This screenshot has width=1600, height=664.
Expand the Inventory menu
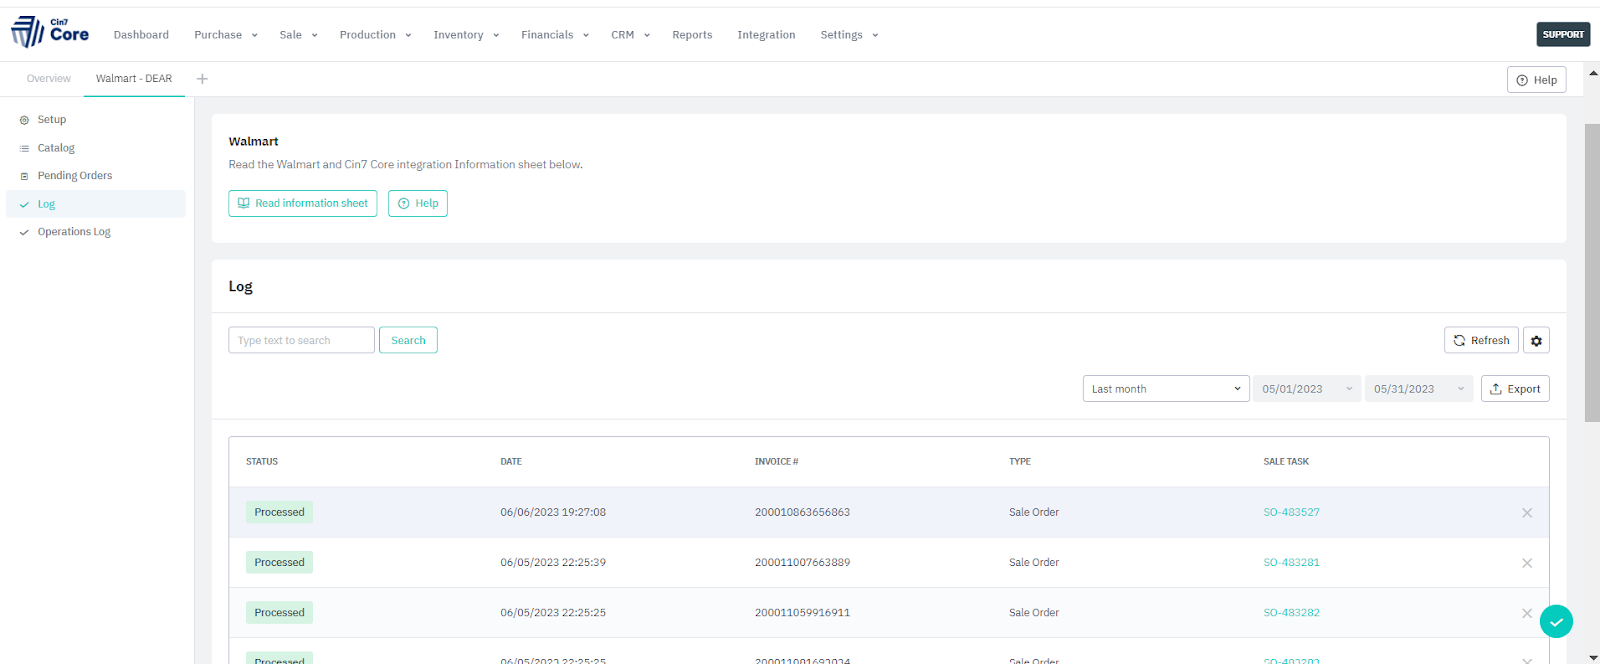point(465,35)
